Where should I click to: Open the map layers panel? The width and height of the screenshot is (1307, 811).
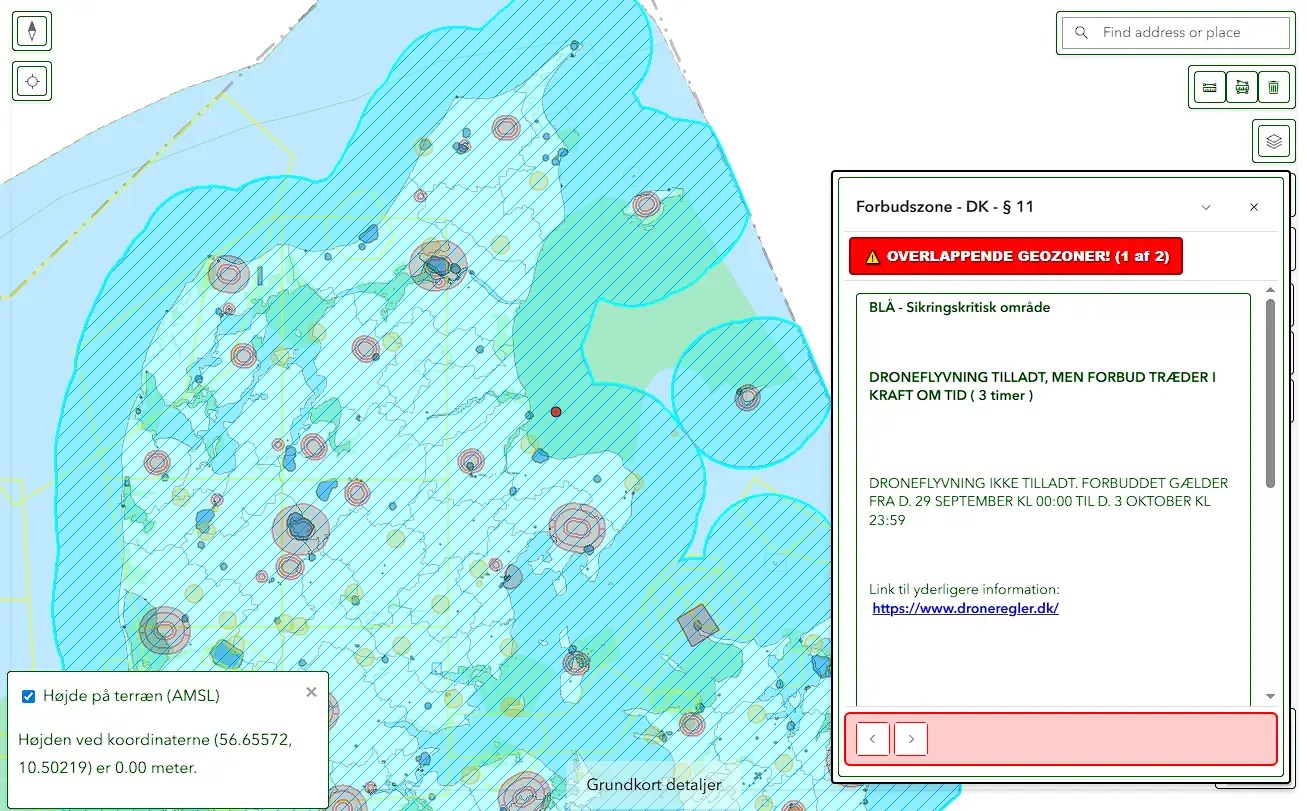(x=1273, y=140)
